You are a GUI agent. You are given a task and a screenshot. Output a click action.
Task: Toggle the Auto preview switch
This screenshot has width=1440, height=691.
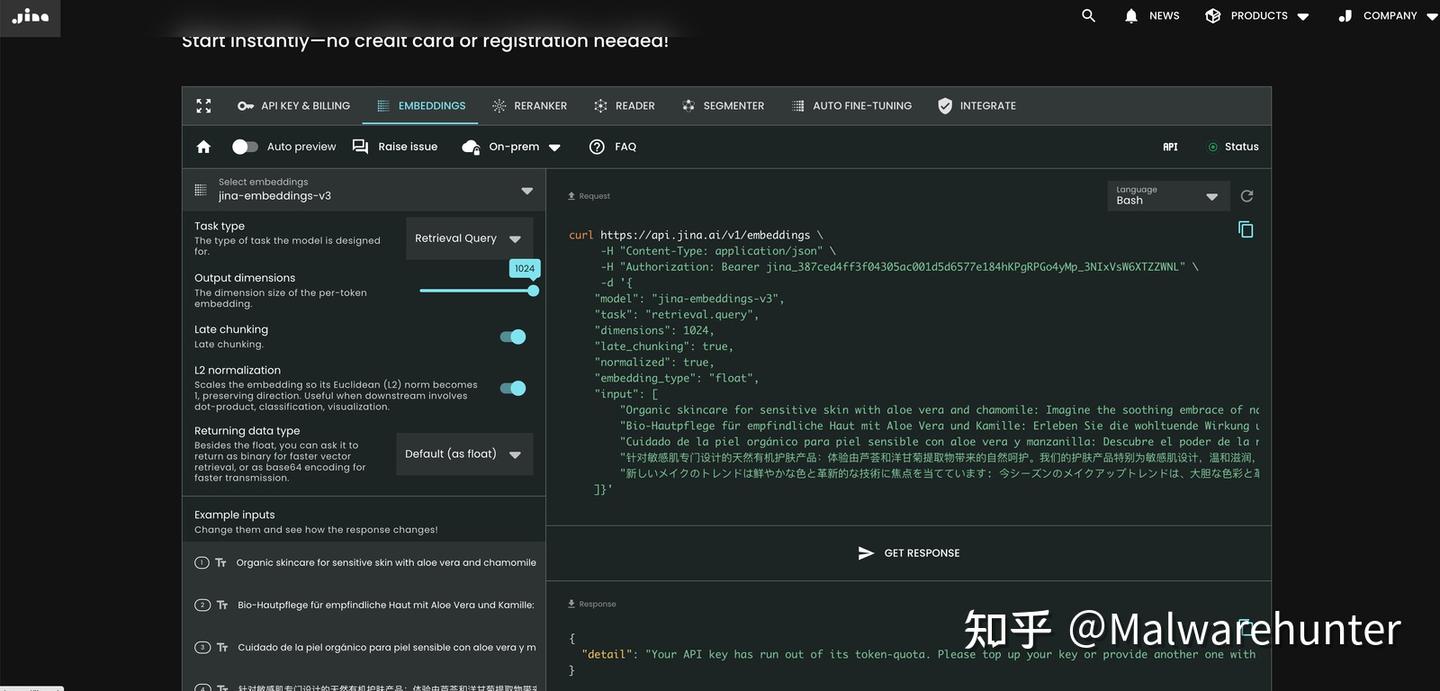[x=245, y=147]
